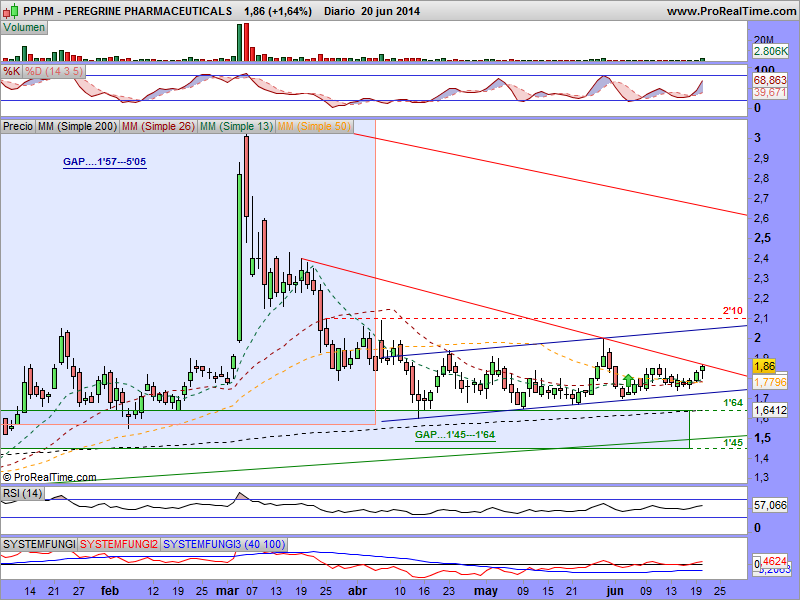Click the www.ProRealTime.com link in header
The width and height of the screenshot is (800, 600).
[731, 11]
